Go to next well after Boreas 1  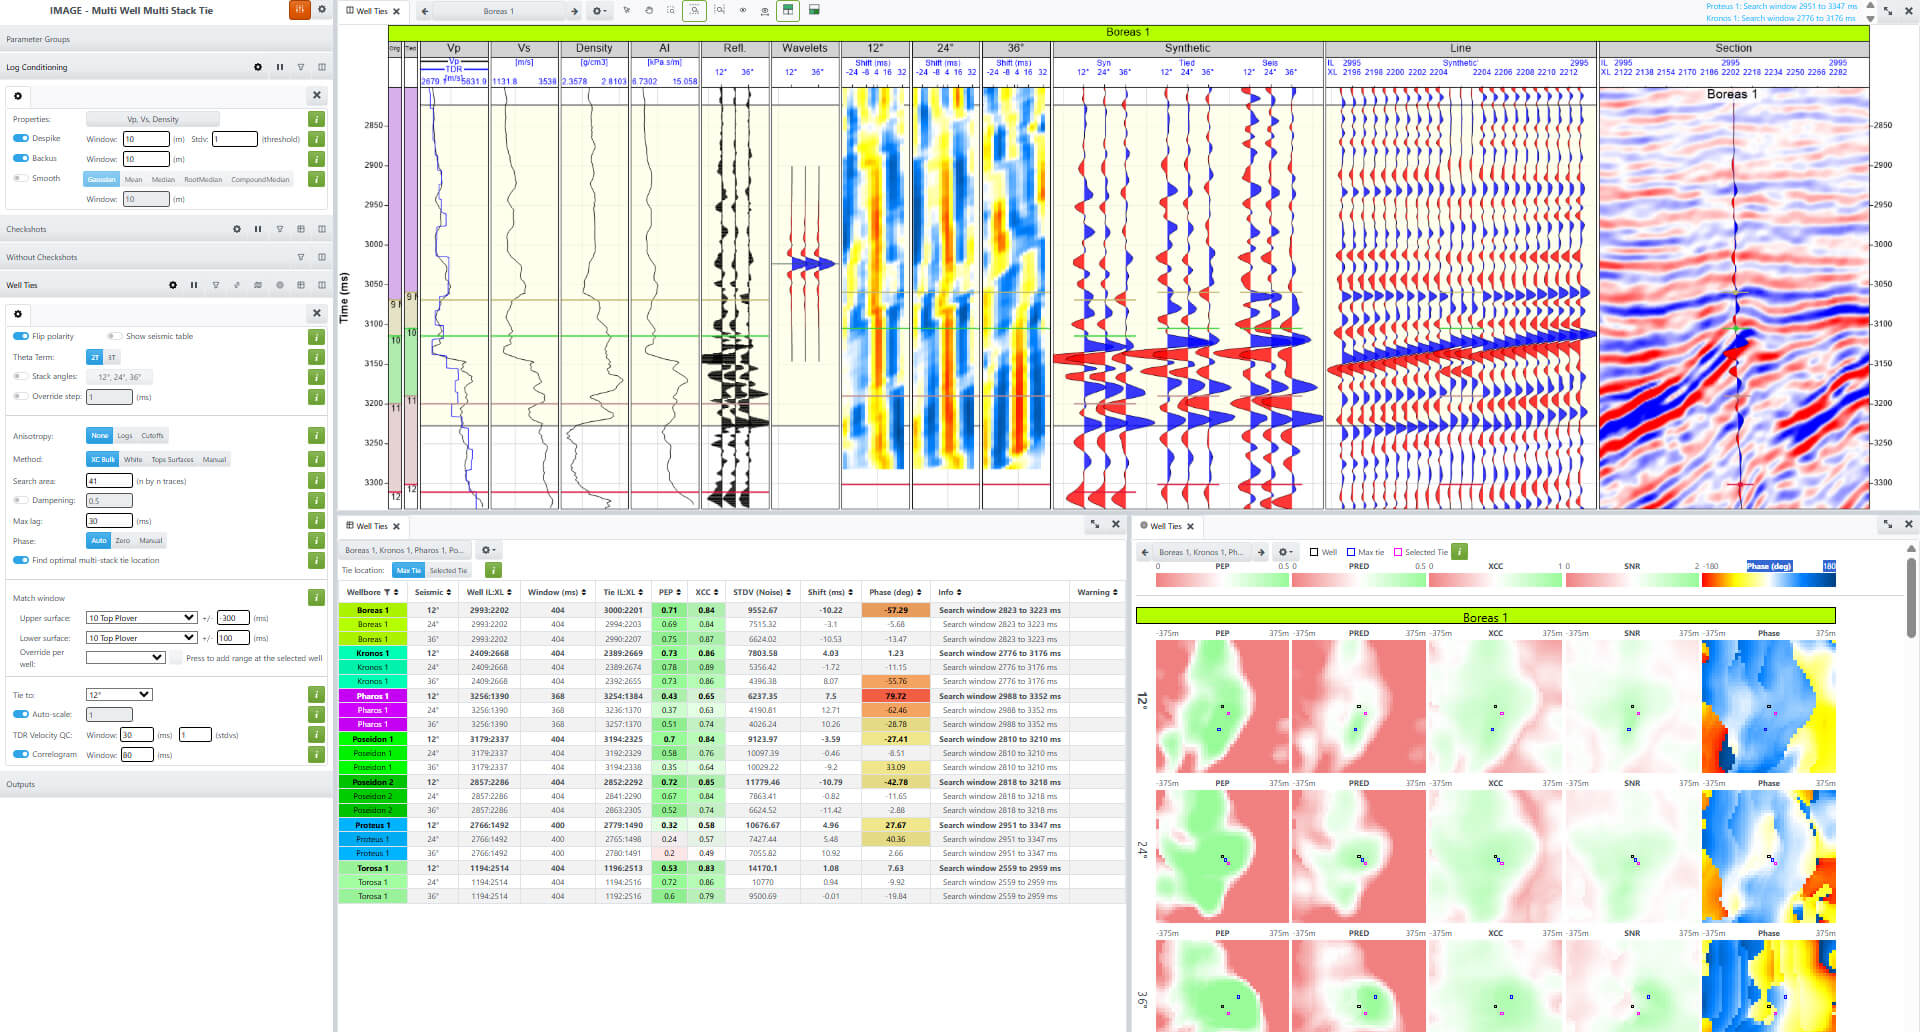574,12
